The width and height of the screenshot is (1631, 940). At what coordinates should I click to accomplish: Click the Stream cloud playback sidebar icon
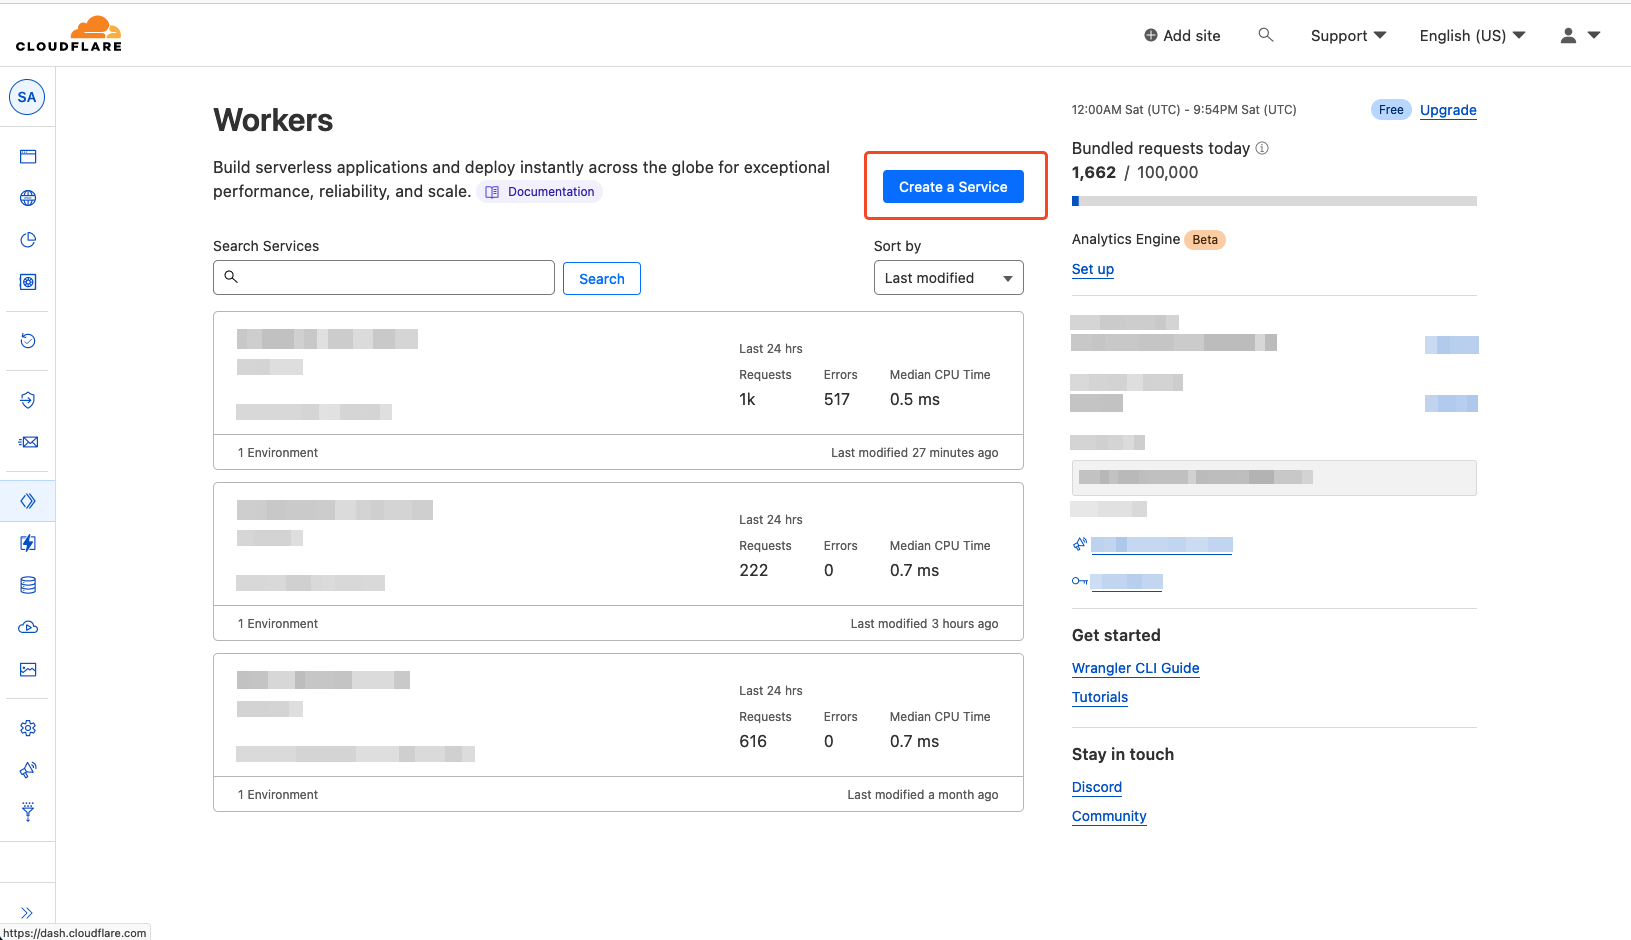(27, 627)
